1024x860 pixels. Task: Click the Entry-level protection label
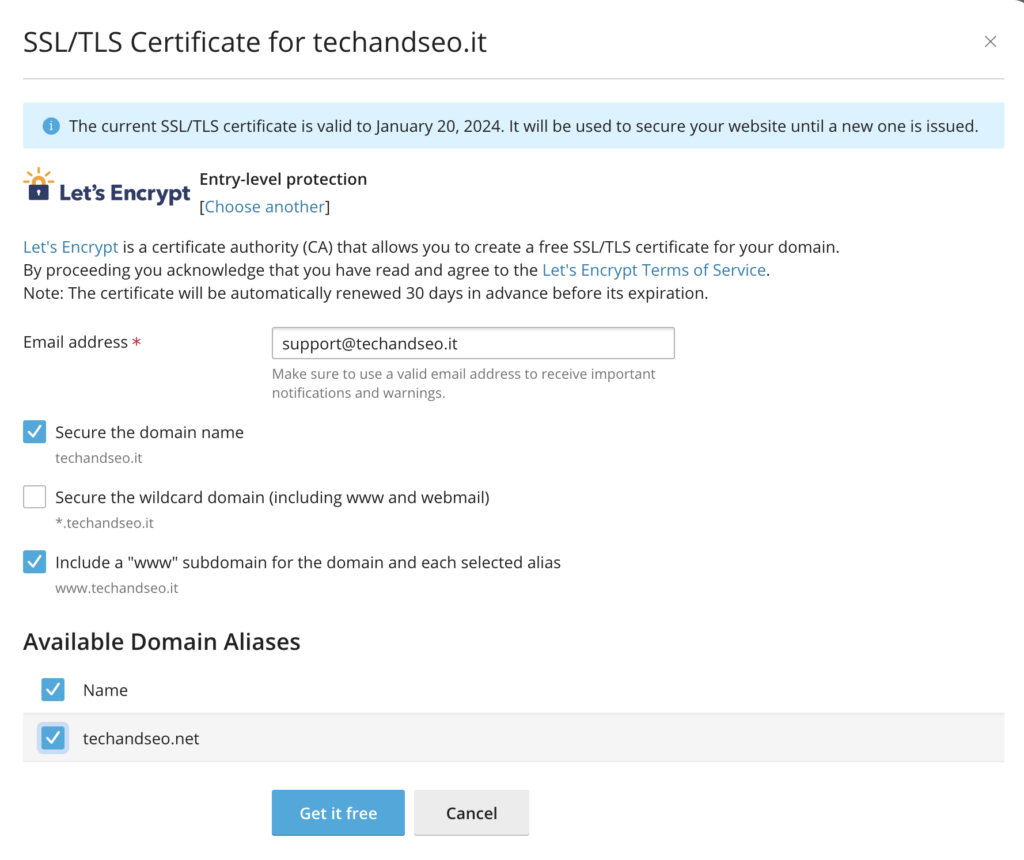283,179
